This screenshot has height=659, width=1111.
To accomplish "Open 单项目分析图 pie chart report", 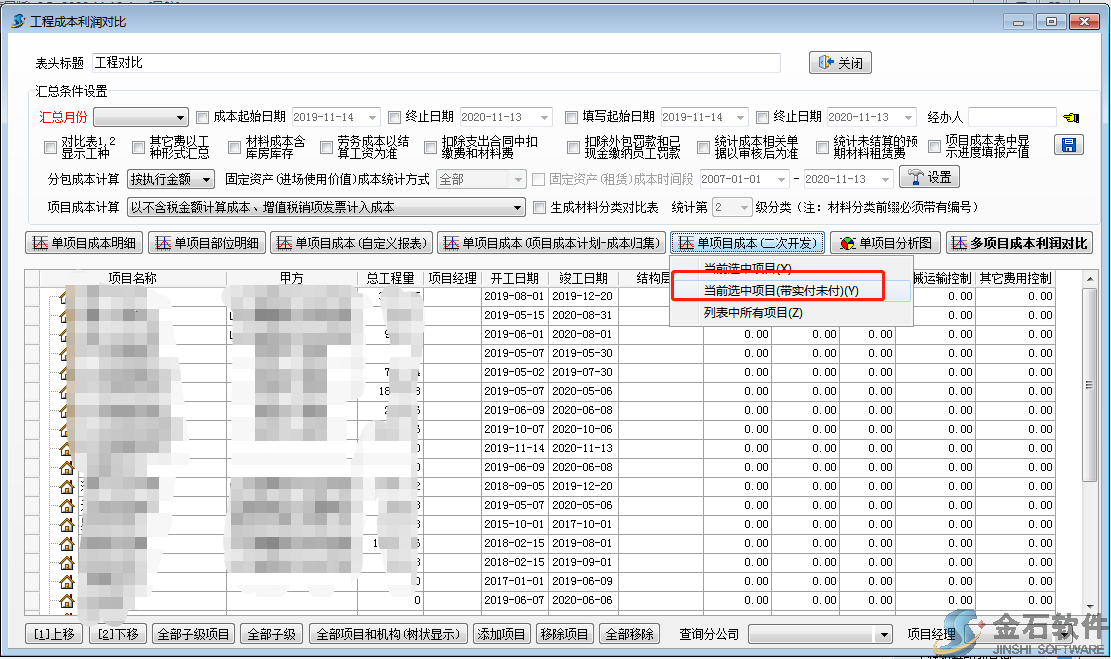I will (886, 243).
